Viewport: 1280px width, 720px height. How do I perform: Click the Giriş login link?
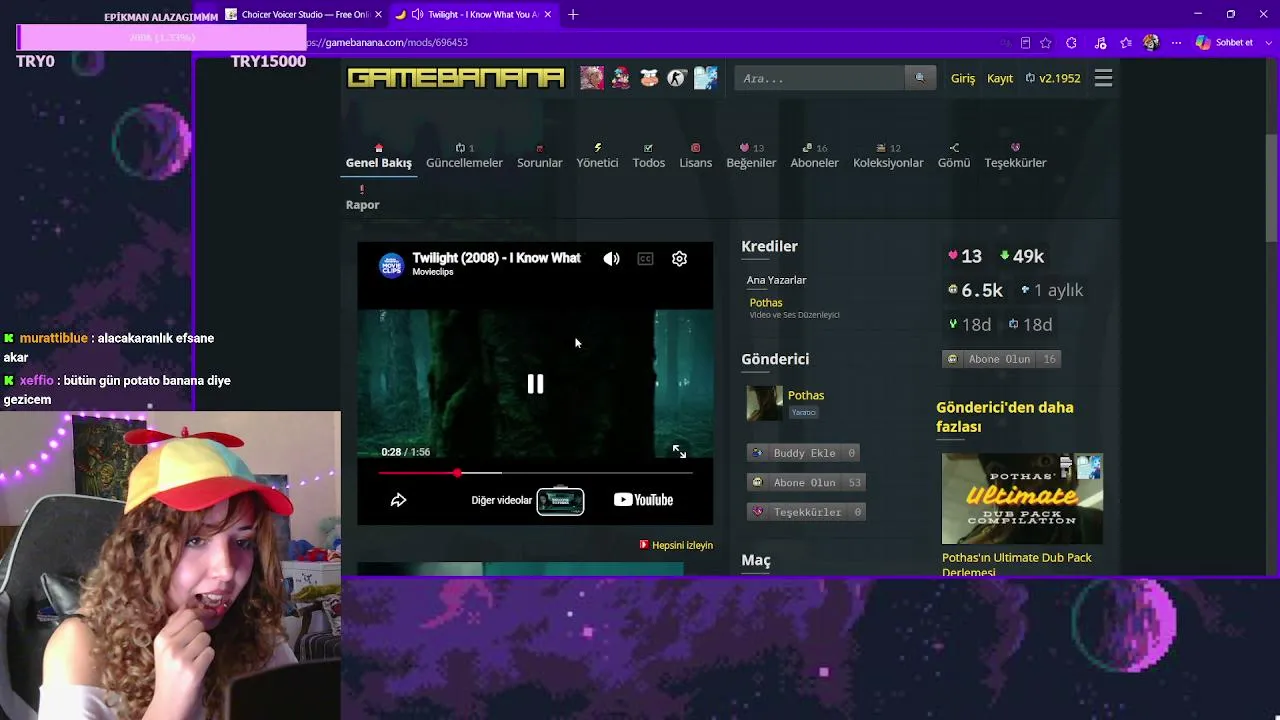pos(963,78)
